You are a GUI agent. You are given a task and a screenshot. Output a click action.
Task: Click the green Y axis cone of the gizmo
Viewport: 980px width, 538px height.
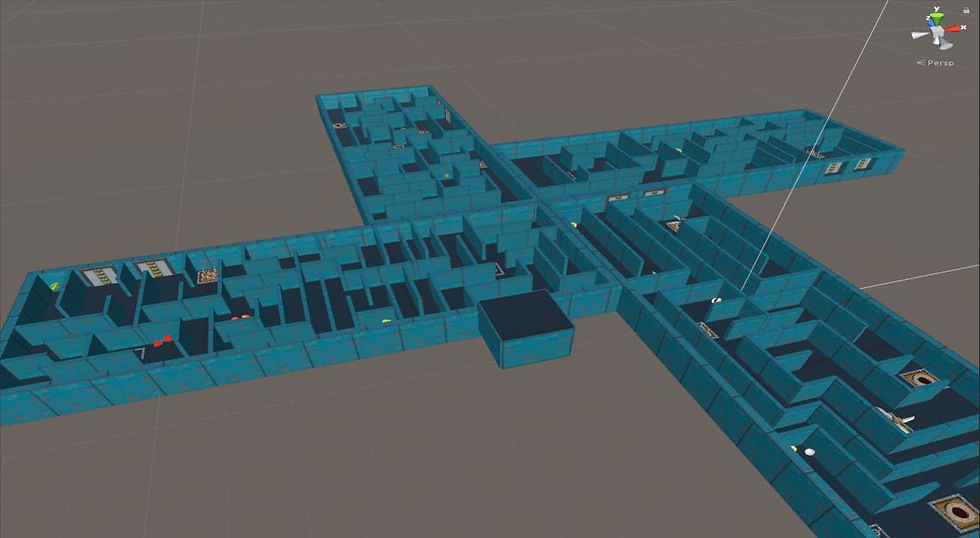[x=937, y=17]
